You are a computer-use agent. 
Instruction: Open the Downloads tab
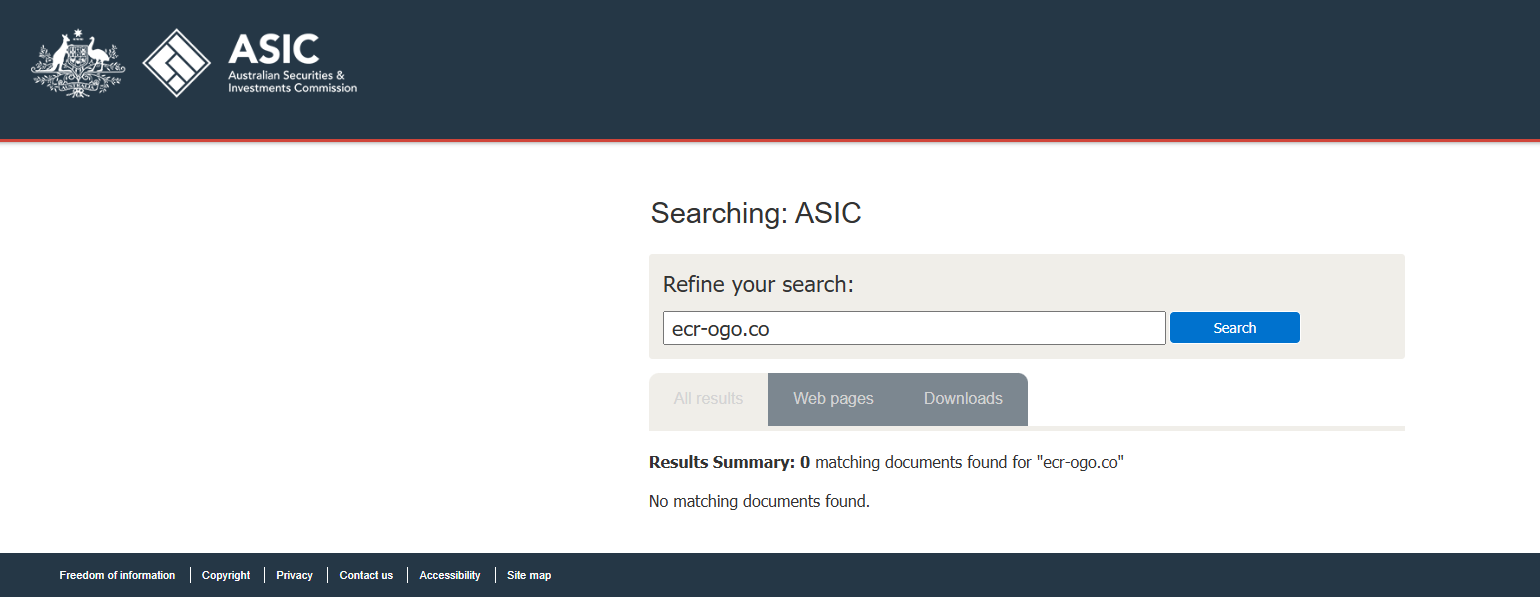(963, 399)
